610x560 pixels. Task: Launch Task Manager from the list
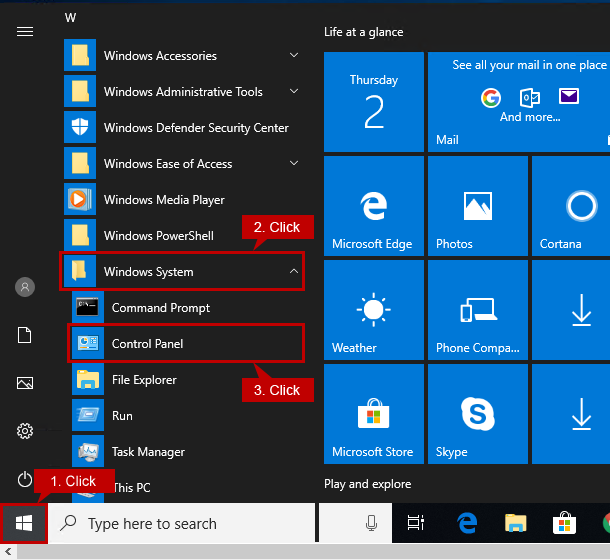pyautogui.click(x=148, y=452)
